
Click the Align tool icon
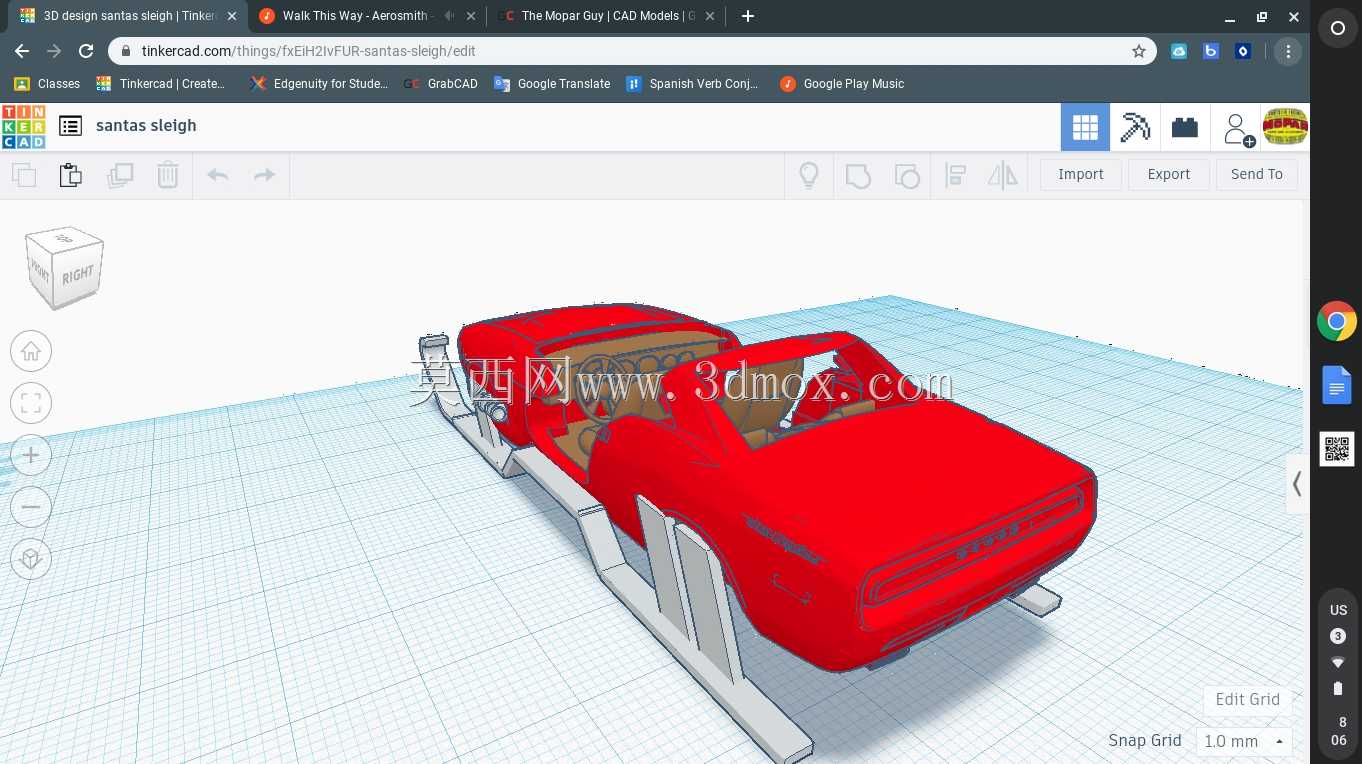[955, 176]
